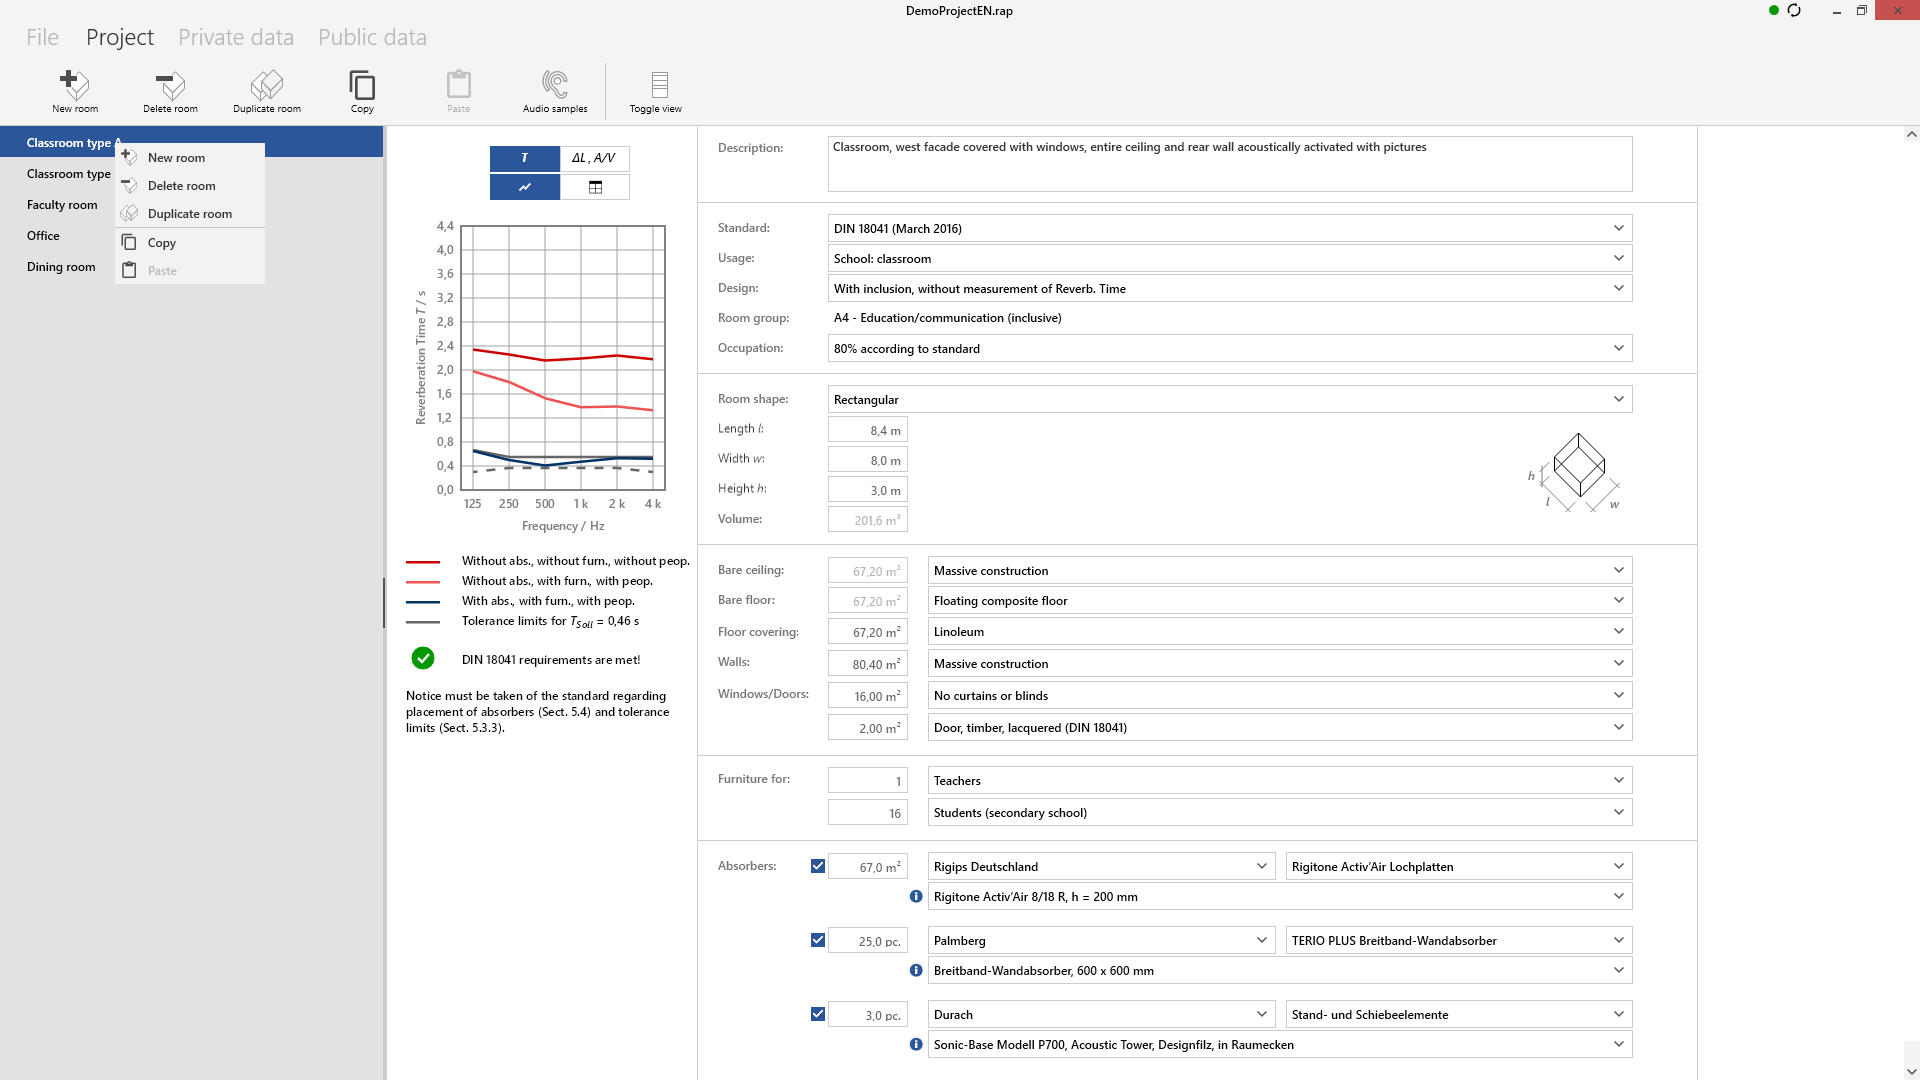Select the Duplicate room toolbar icon
This screenshot has height=1080, width=1920.
point(266,90)
